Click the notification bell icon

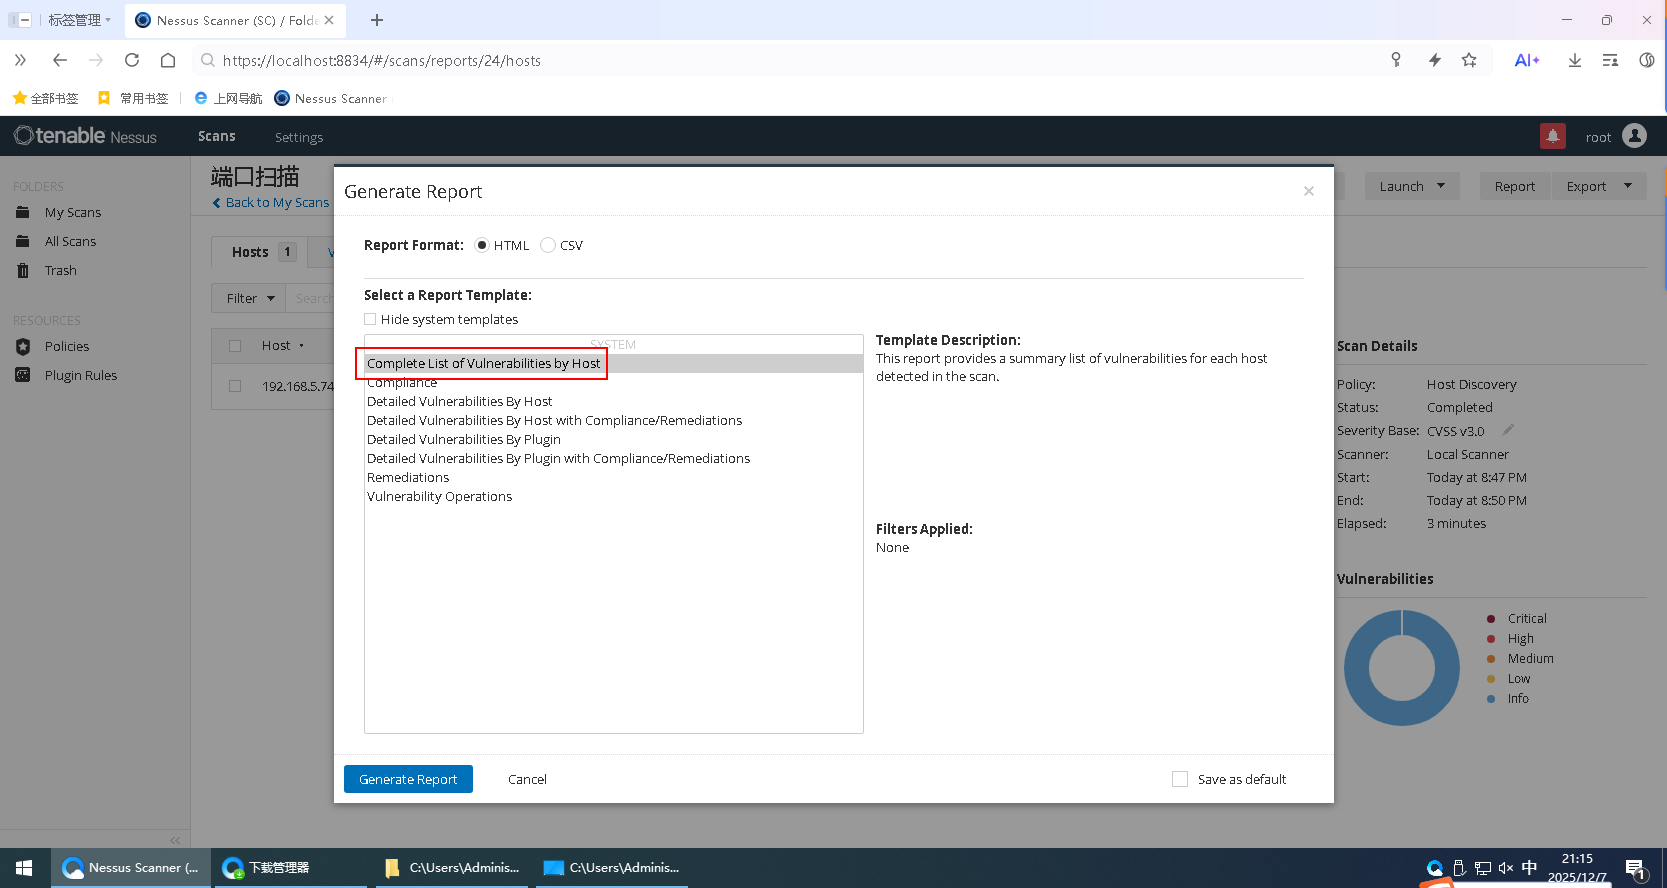[1552, 136]
